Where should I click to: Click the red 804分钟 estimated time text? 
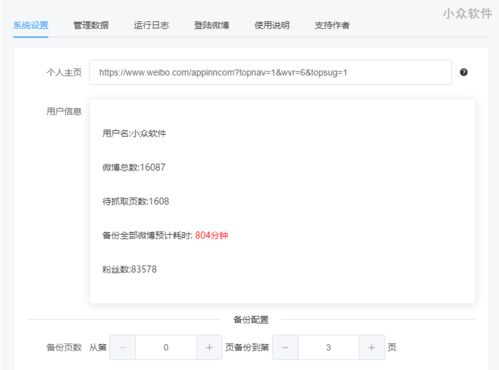(211, 235)
